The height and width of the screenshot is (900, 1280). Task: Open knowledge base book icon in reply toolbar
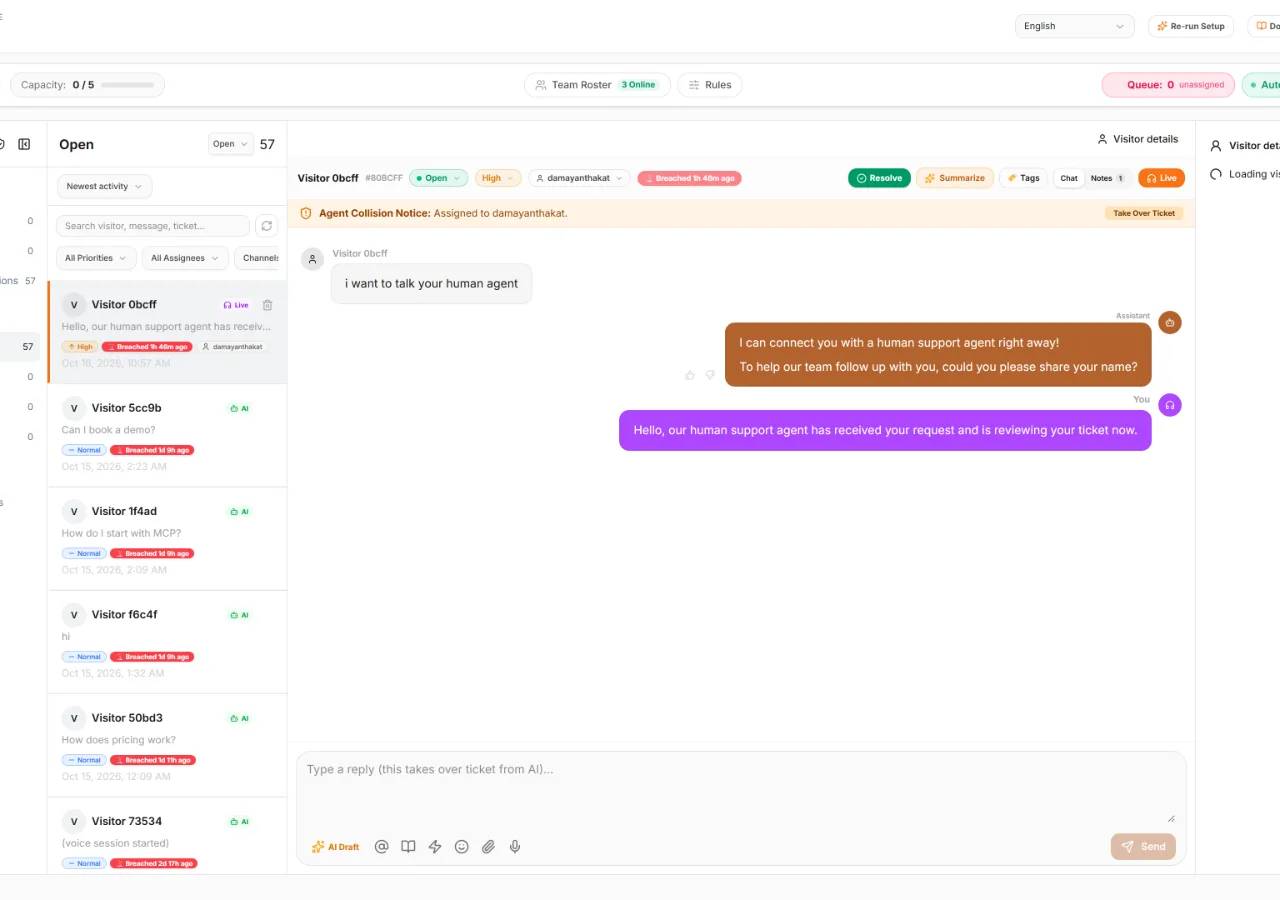pyautogui.click(x=408, y=846)
